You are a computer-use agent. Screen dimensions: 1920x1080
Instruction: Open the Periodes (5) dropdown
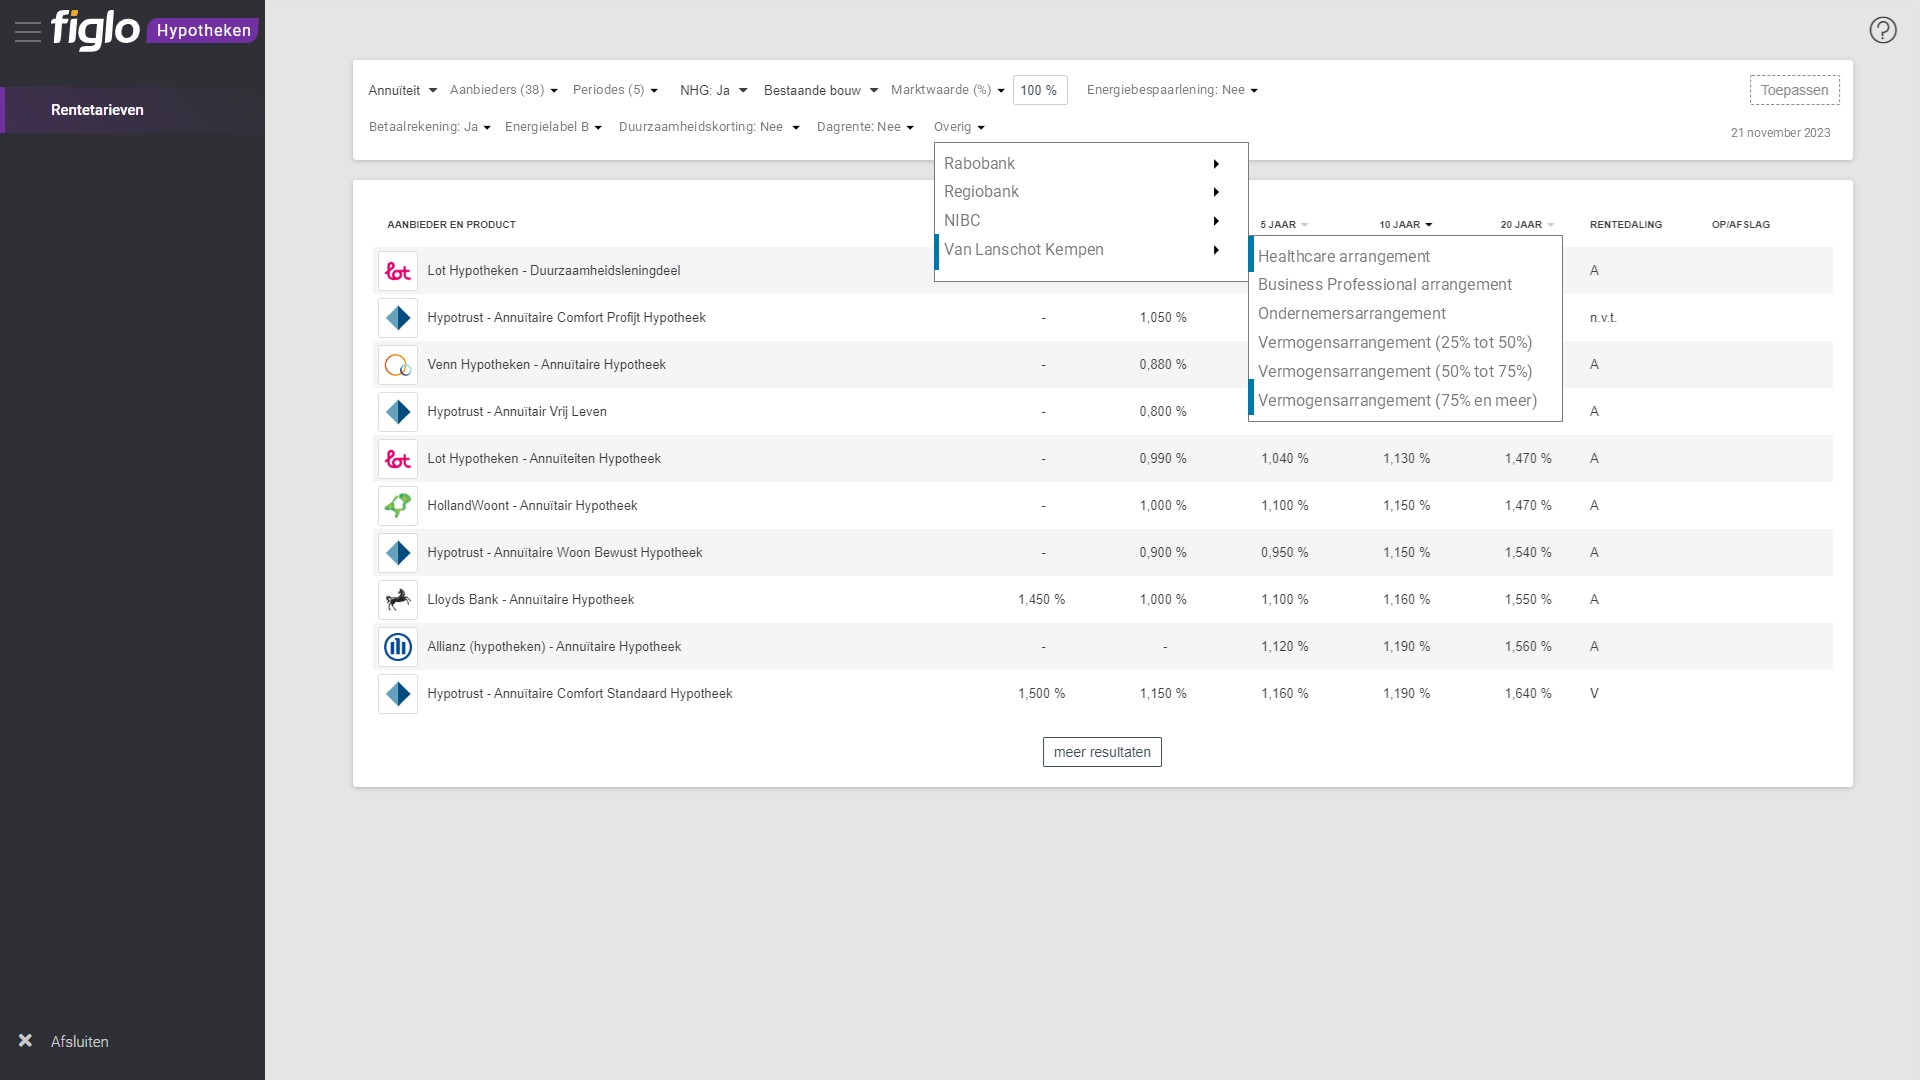coord(615,90)
